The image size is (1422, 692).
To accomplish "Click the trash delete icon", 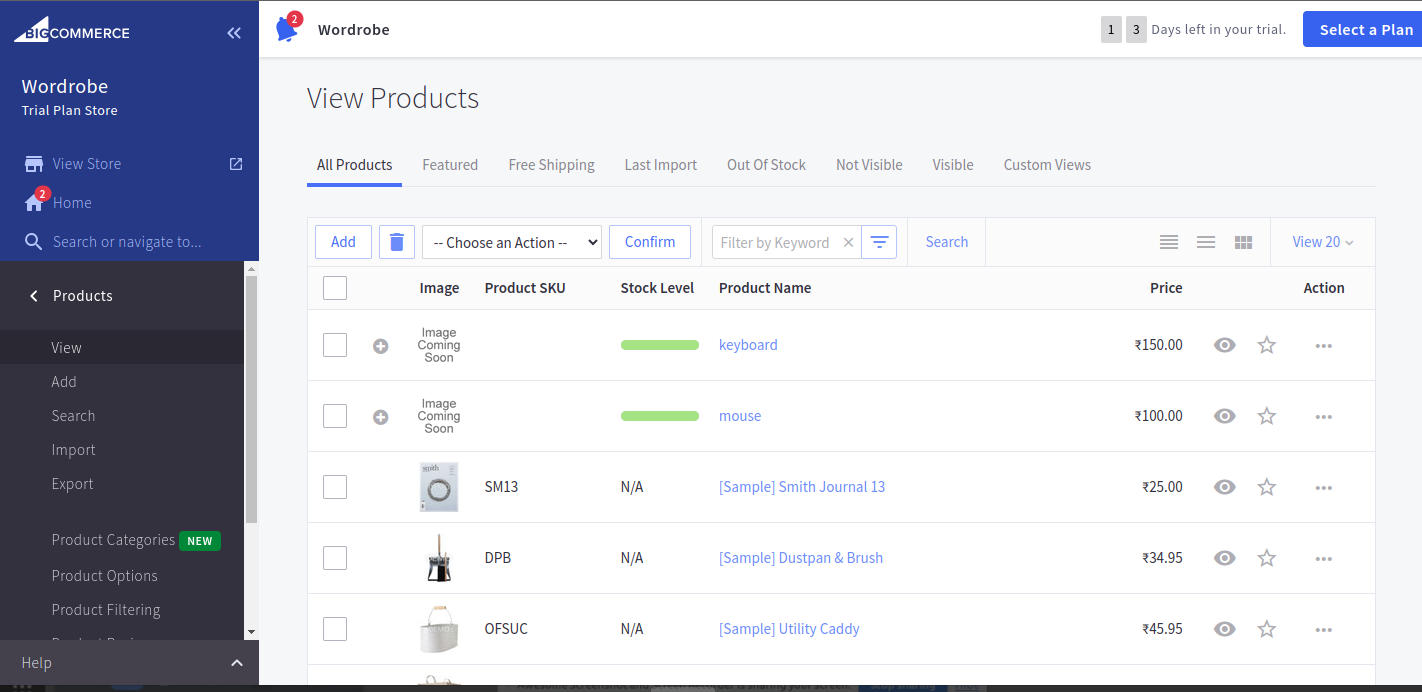I will (397, 242).
